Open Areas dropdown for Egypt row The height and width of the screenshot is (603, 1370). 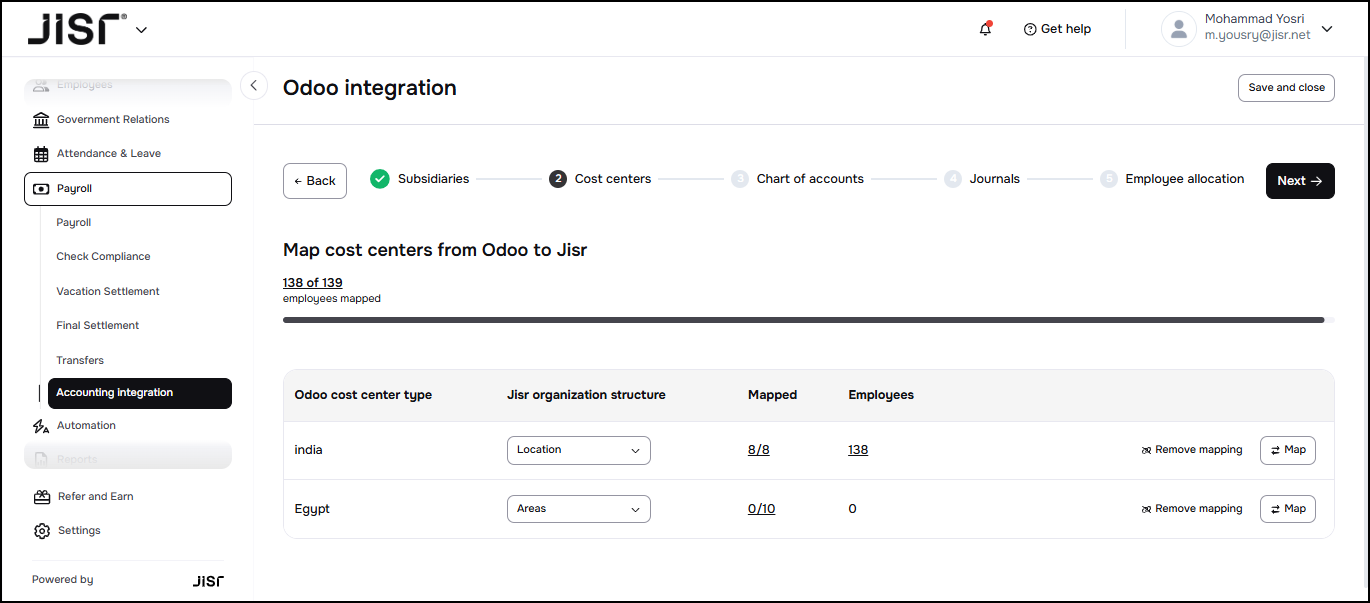[578, 509]
